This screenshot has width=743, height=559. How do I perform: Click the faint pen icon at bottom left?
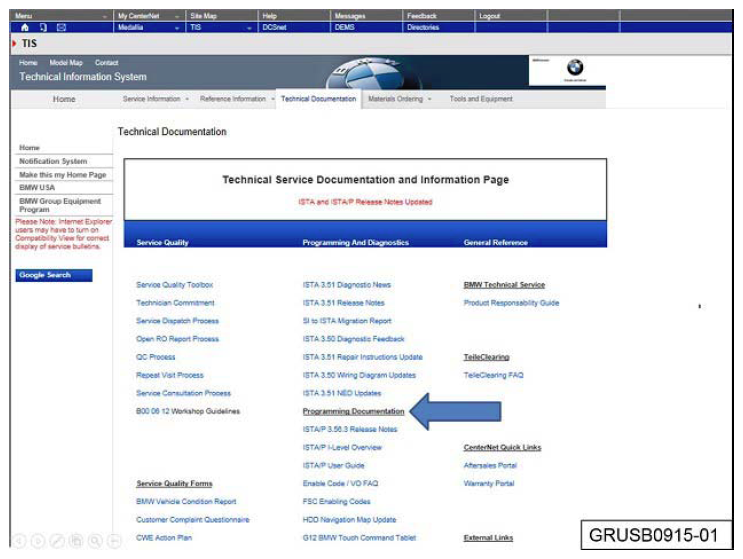[57, 541]
